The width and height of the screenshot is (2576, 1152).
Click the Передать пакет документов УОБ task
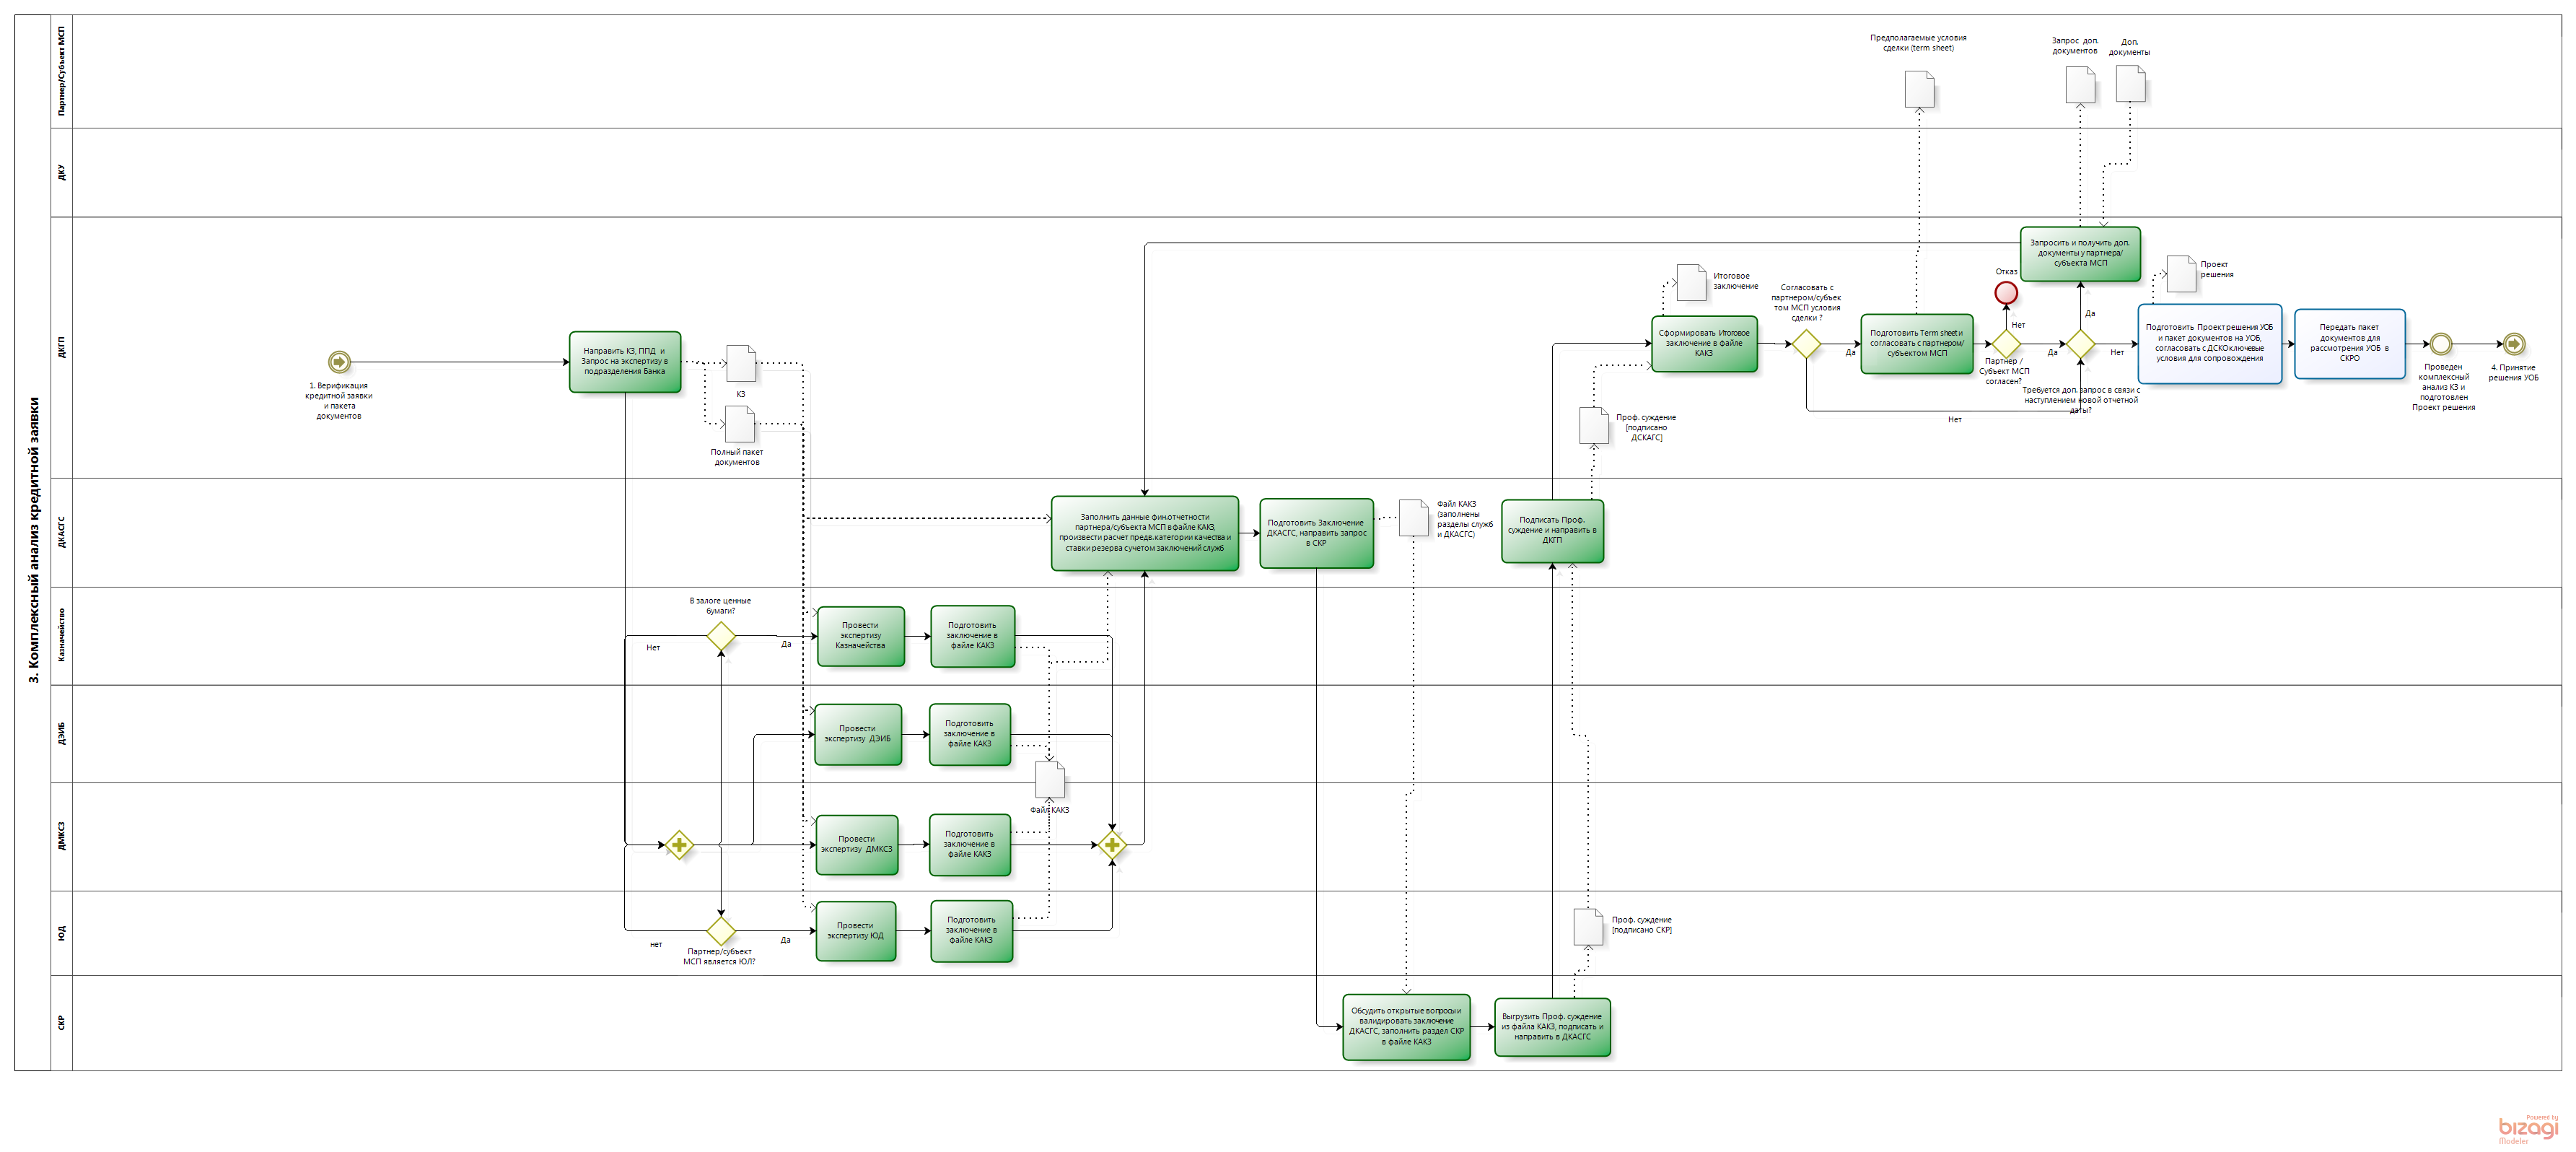coord(2349,344)
